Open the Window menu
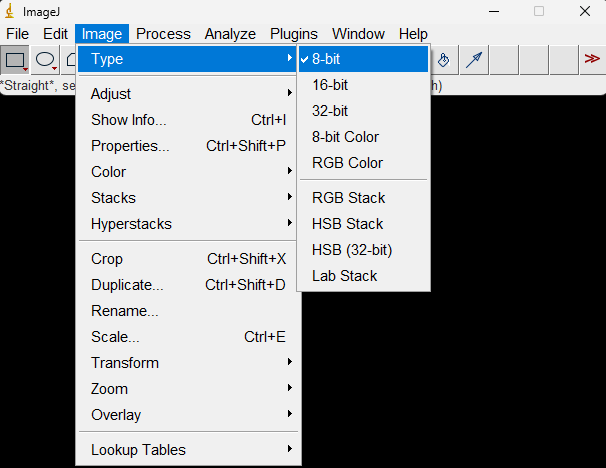 coord(358,34)
